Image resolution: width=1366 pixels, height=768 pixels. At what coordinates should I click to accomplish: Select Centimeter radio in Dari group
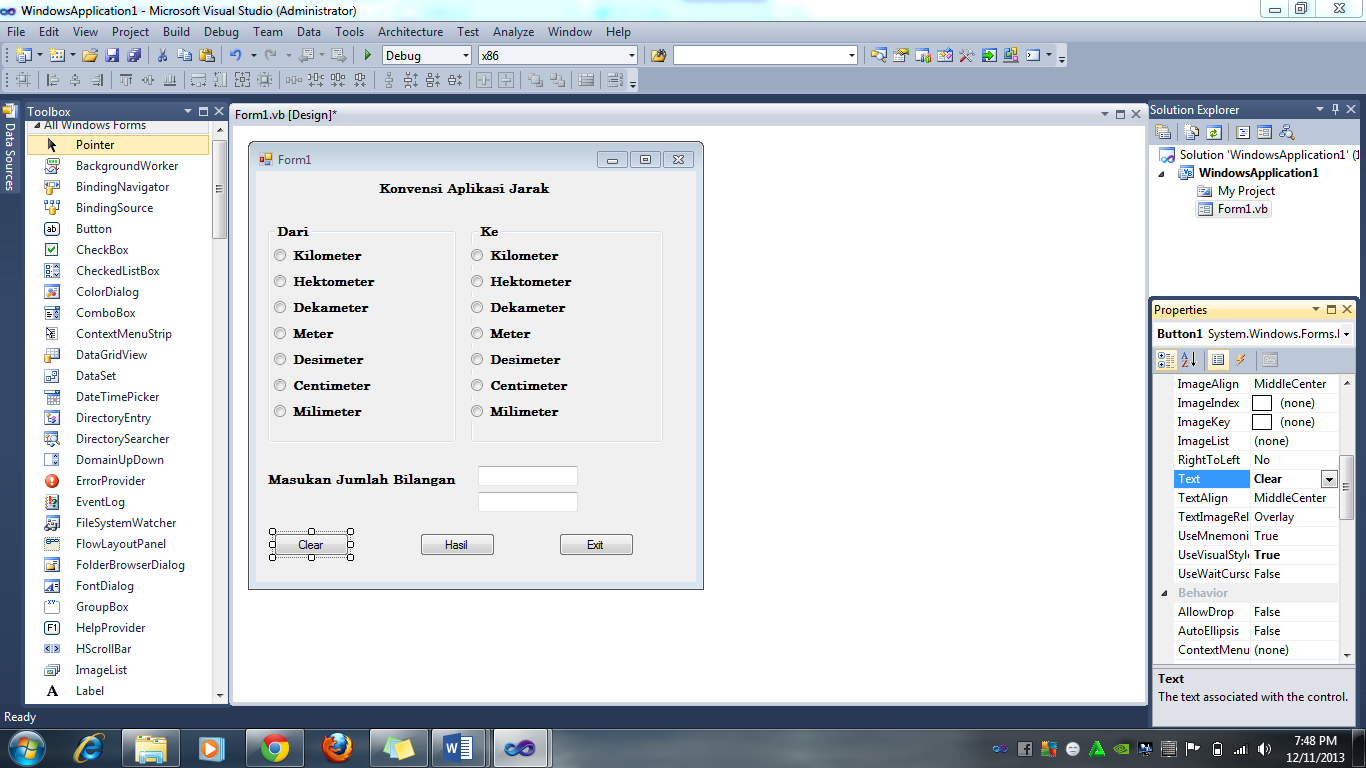click(x=280, y=386)
